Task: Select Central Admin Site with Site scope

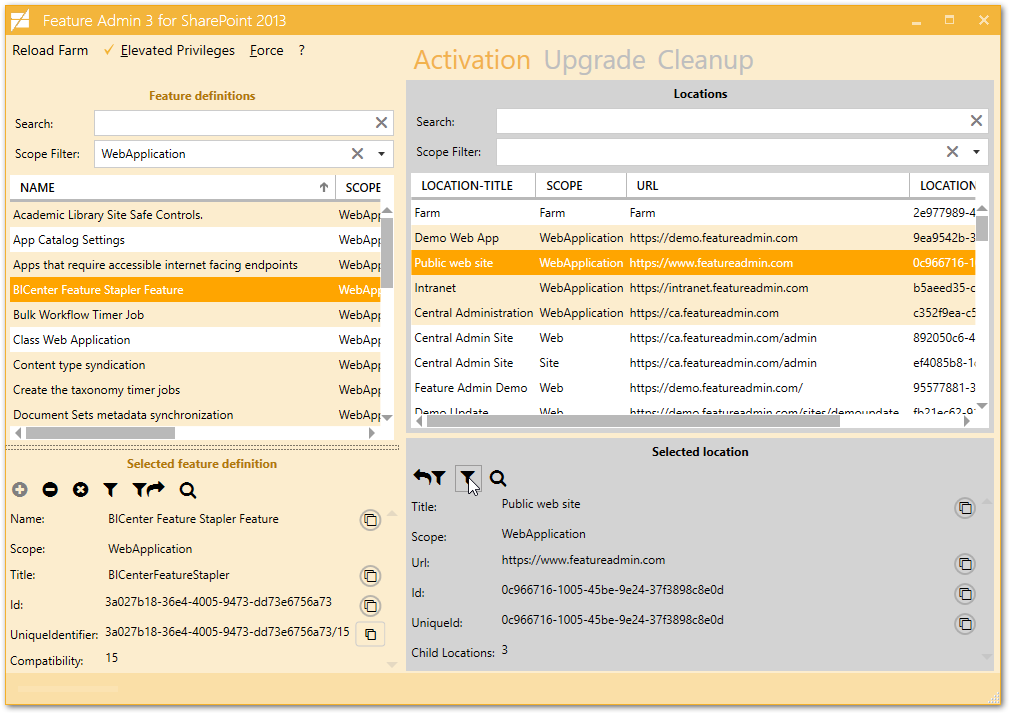Action: (694, 363)
